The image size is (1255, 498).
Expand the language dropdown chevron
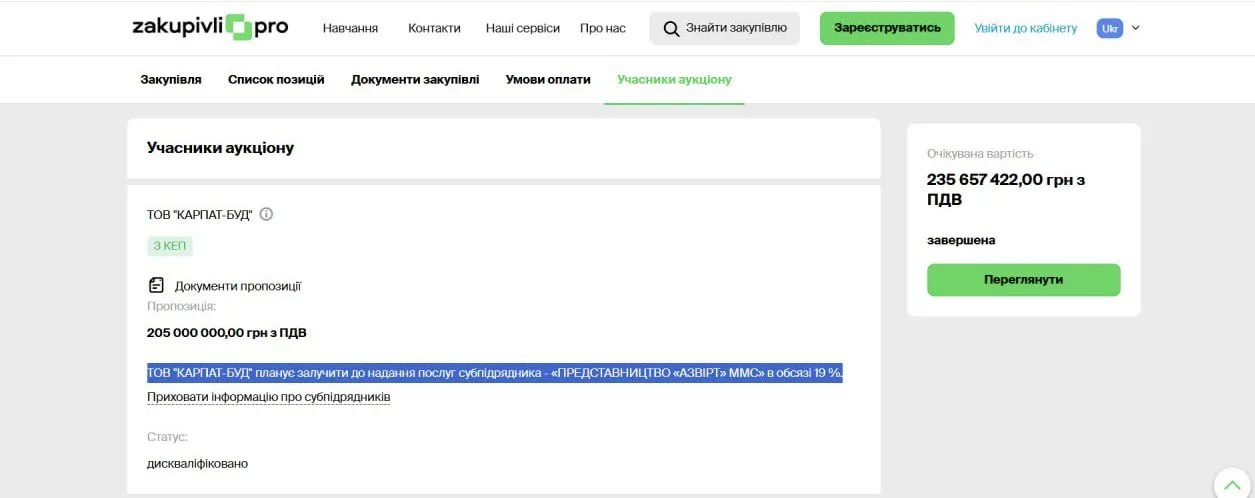1136,28
